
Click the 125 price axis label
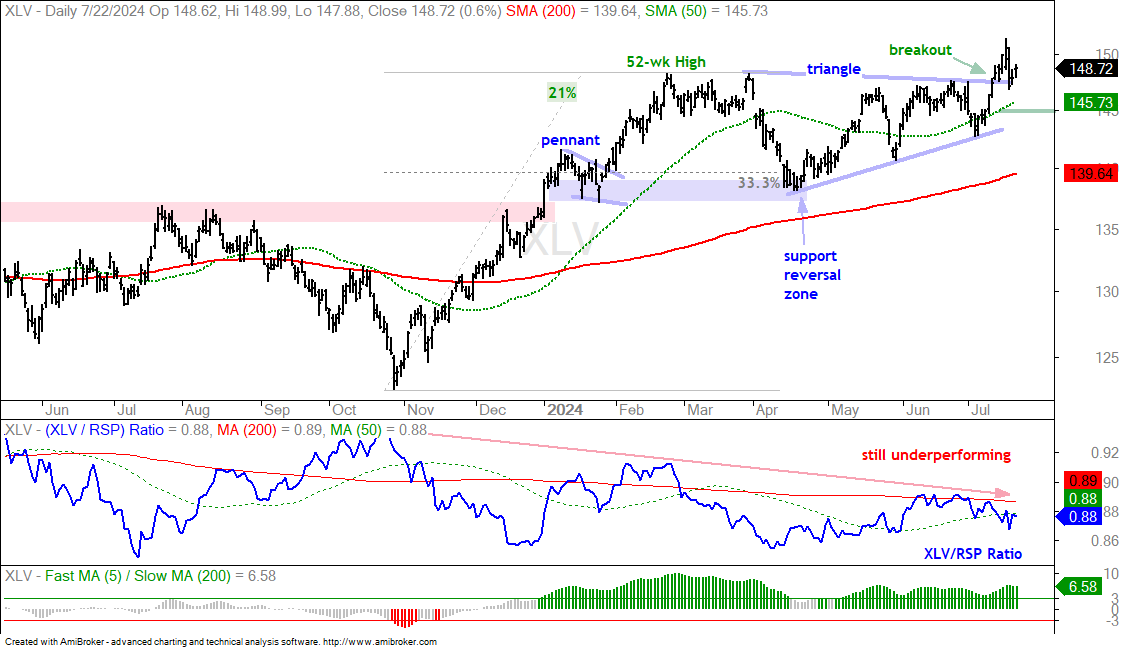tap(1107, 357)
